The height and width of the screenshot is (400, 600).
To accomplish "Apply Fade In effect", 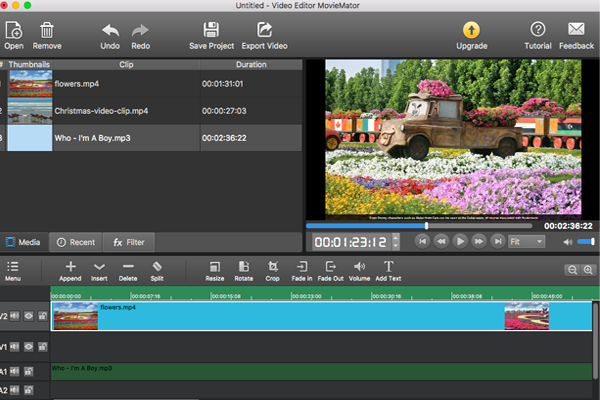I will (302, 271).
